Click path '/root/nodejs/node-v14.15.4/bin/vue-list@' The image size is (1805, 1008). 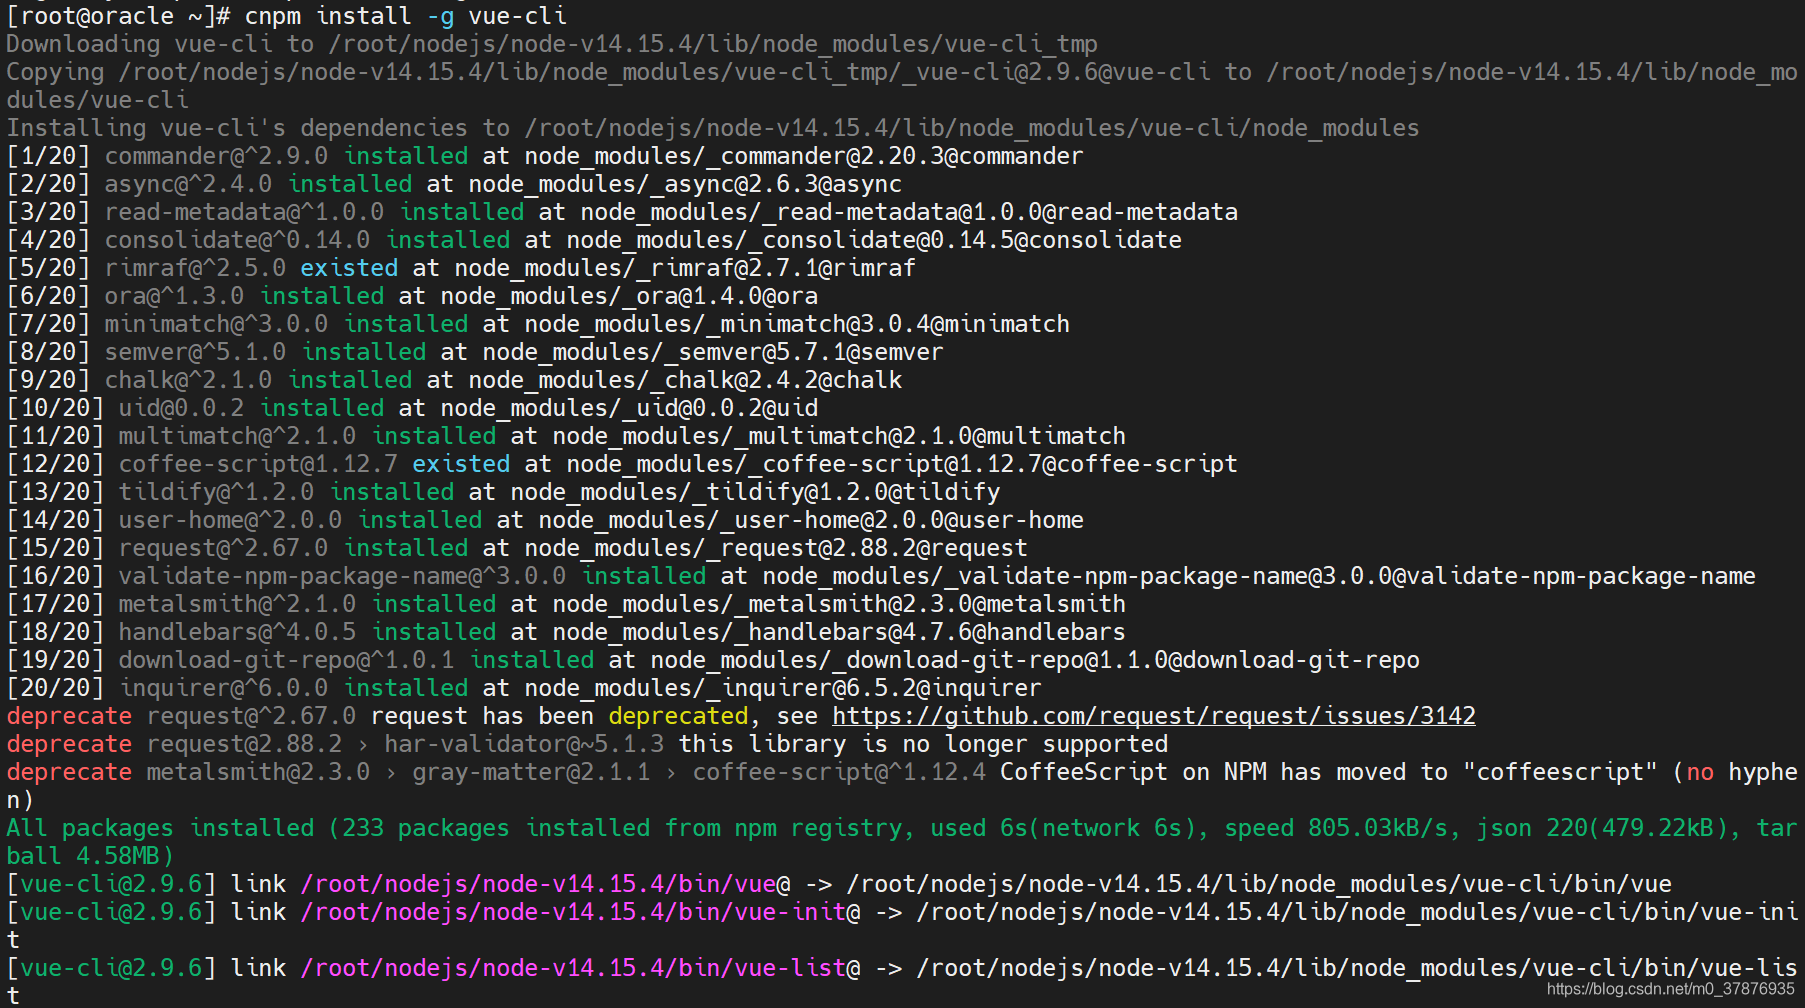pos(580,968)
